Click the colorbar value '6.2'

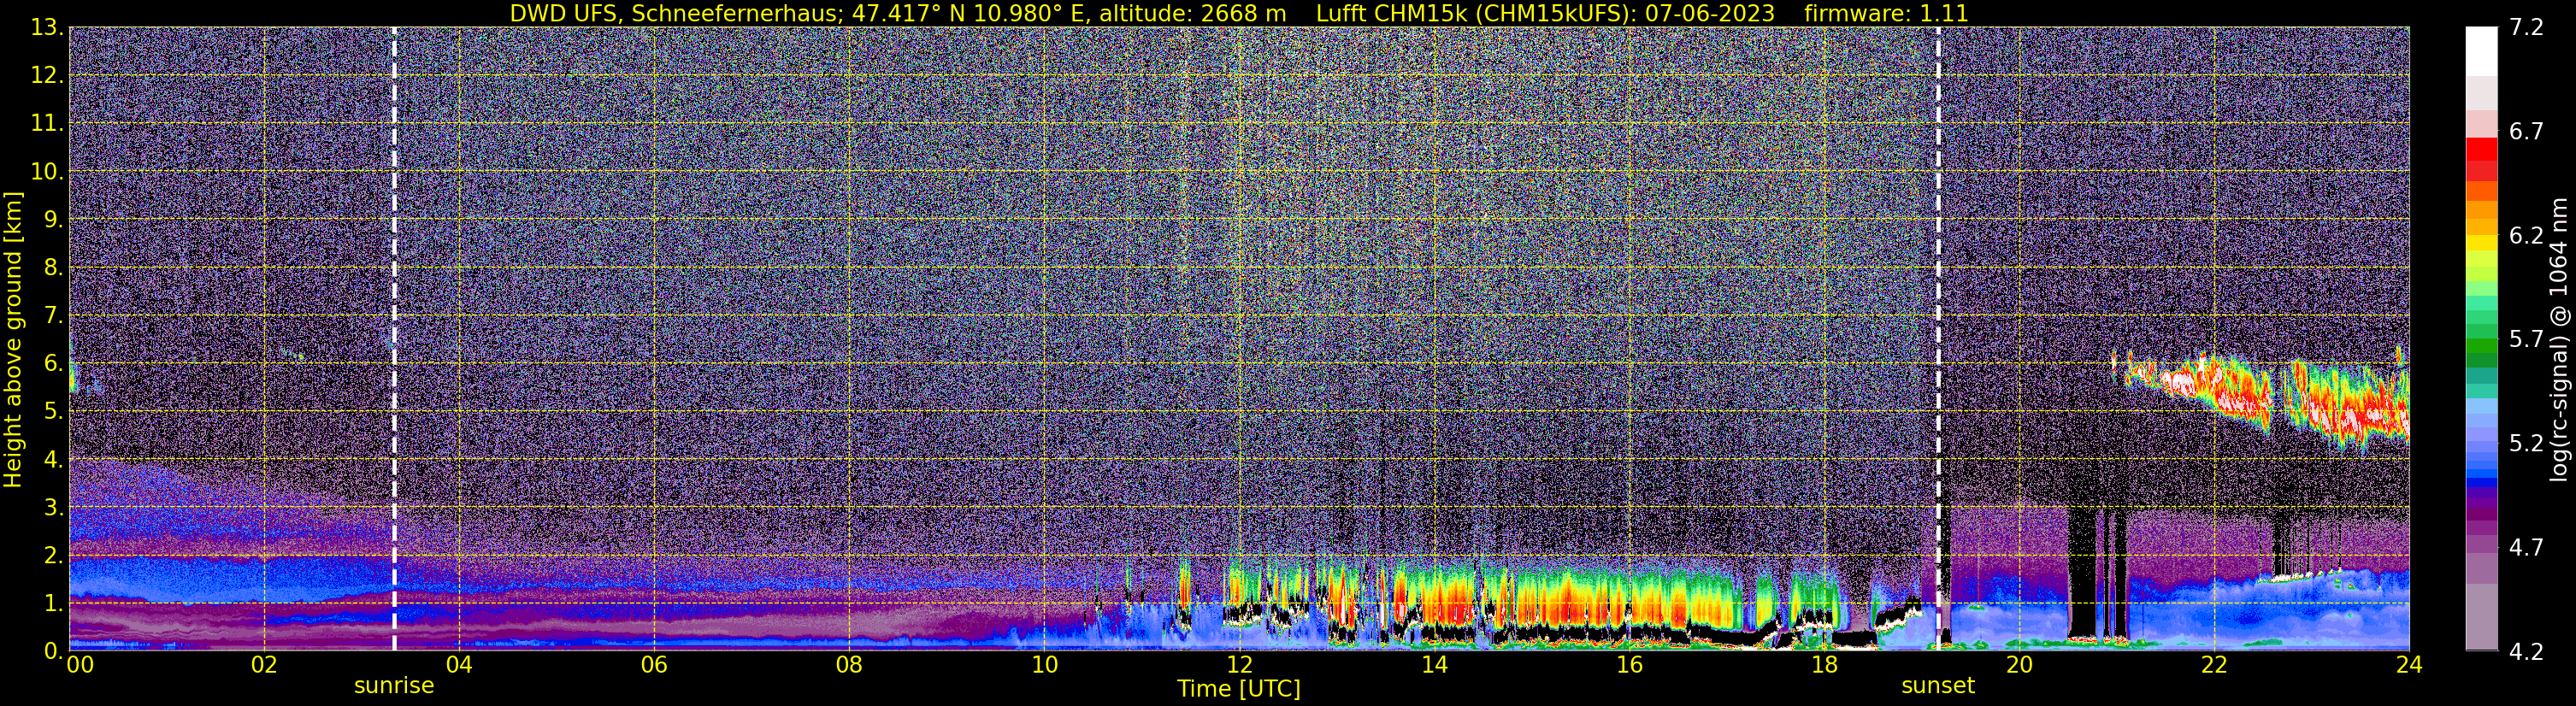pos(2526,235)
